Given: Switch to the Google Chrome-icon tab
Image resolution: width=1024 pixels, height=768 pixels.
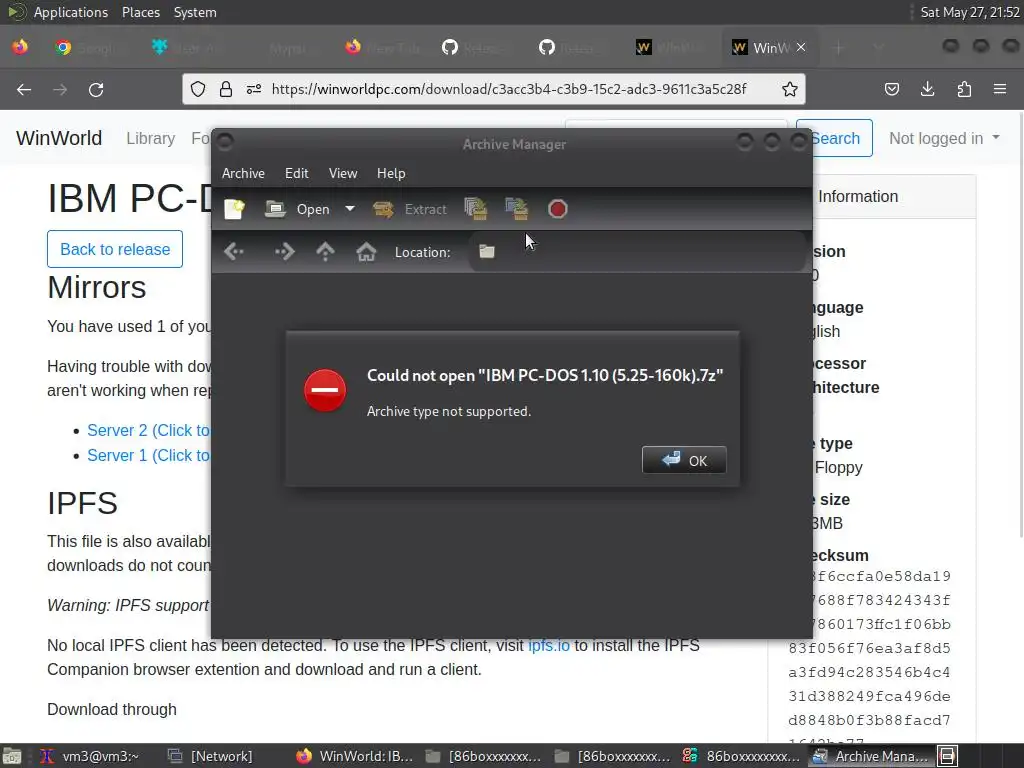Looking at the screenshot, I should (88, 48).
